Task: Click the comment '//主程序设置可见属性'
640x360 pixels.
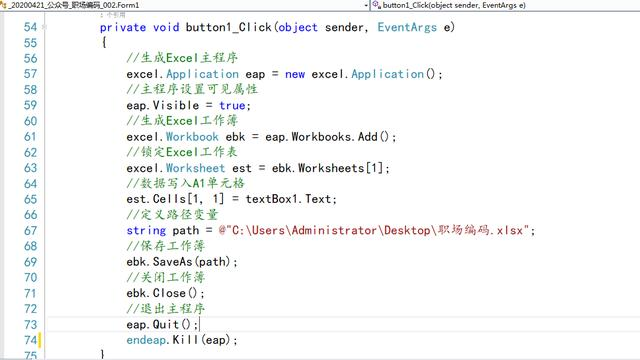Action: pos(192,89)
